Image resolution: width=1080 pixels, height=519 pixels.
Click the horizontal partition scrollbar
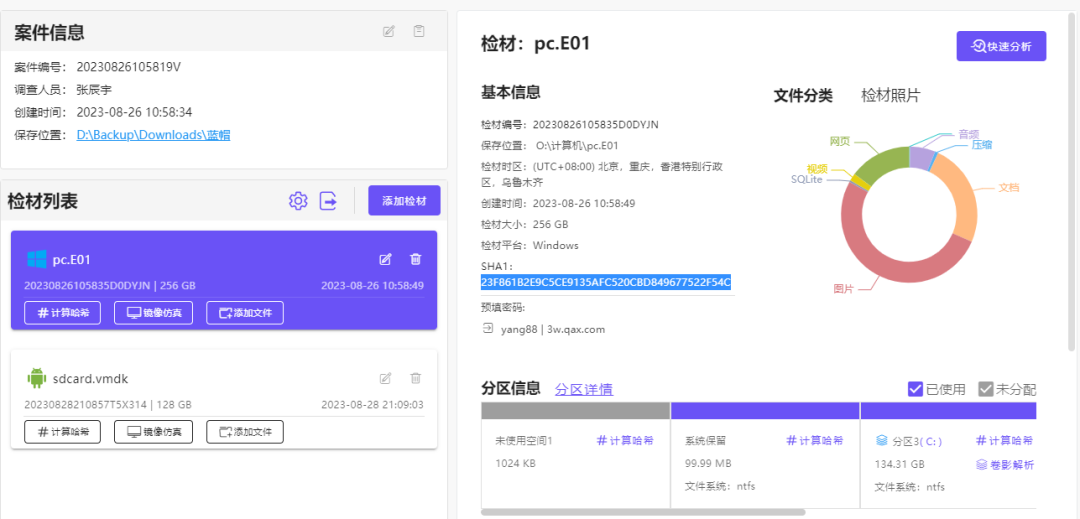point(643,512)
